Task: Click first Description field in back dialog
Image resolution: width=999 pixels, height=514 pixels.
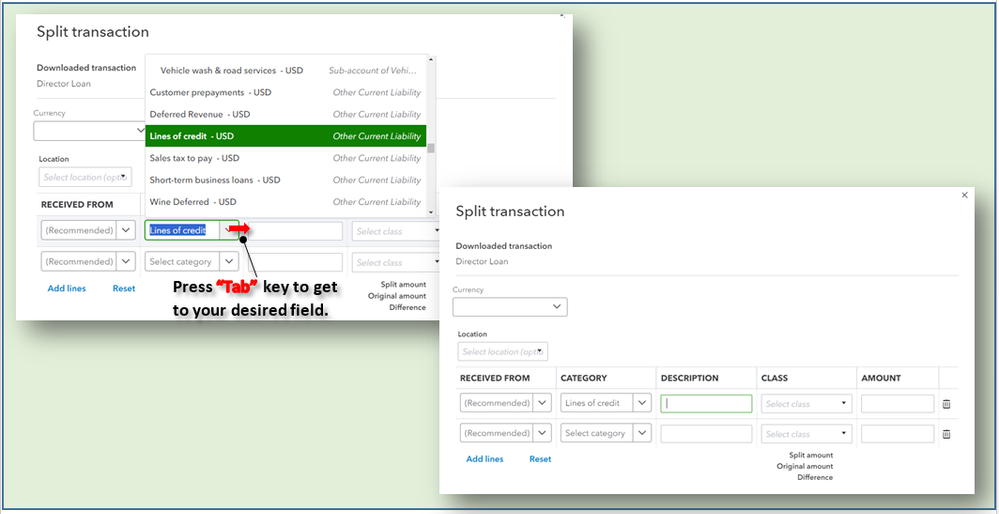Action: [x=295, y=231]
